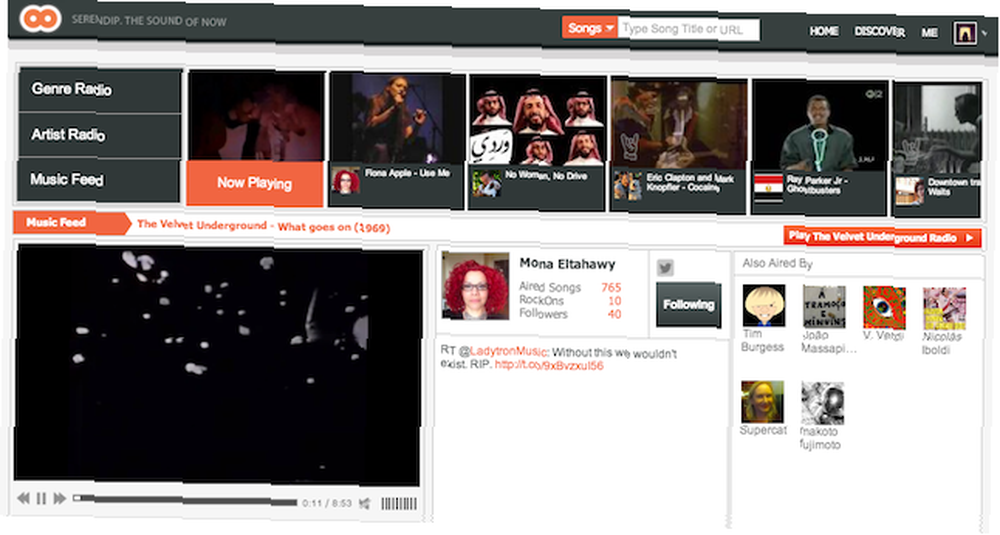Viewport: 1000px width, 535px height.
Task: Select Music Feed in sidebar
Action: pos(99,180)
